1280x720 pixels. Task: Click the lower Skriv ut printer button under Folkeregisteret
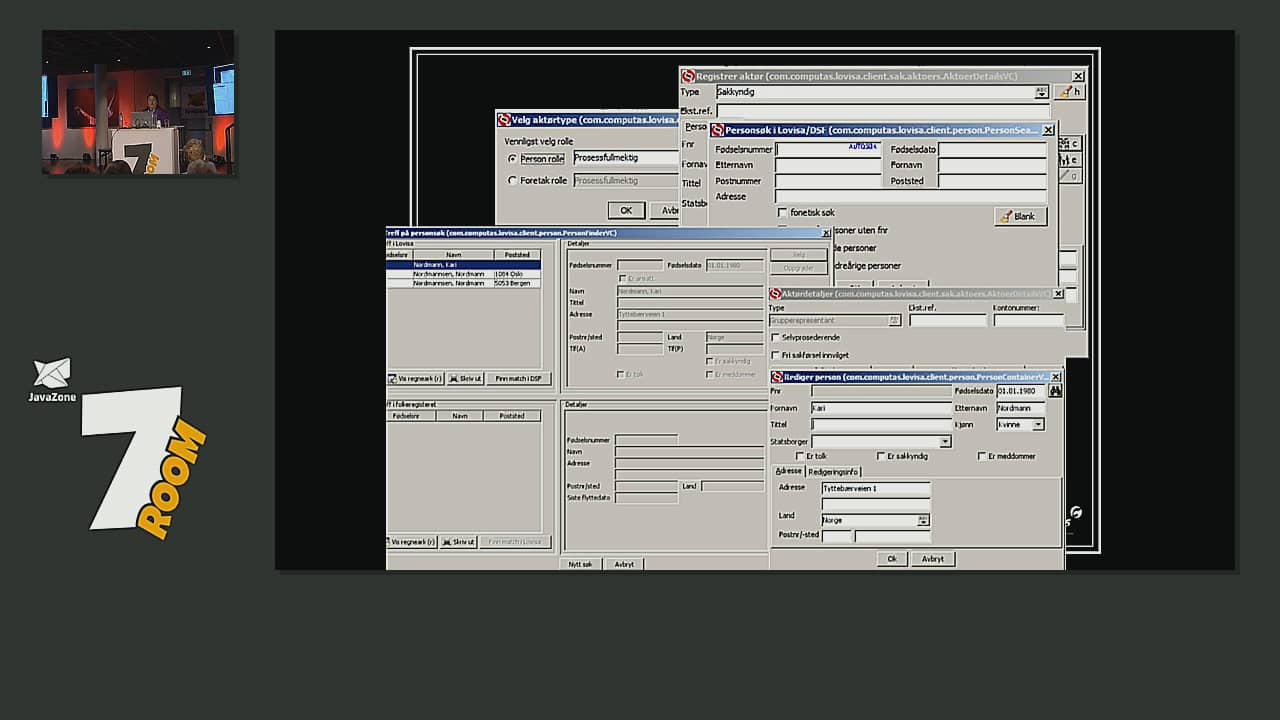pos(459,542)
